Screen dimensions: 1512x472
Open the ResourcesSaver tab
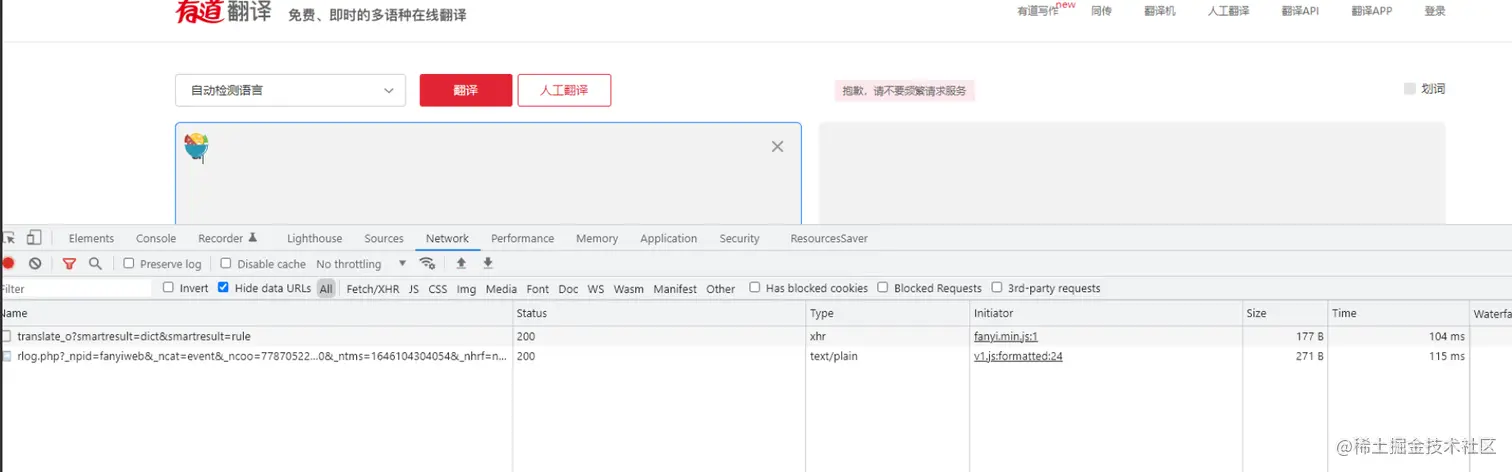point(829,238)
